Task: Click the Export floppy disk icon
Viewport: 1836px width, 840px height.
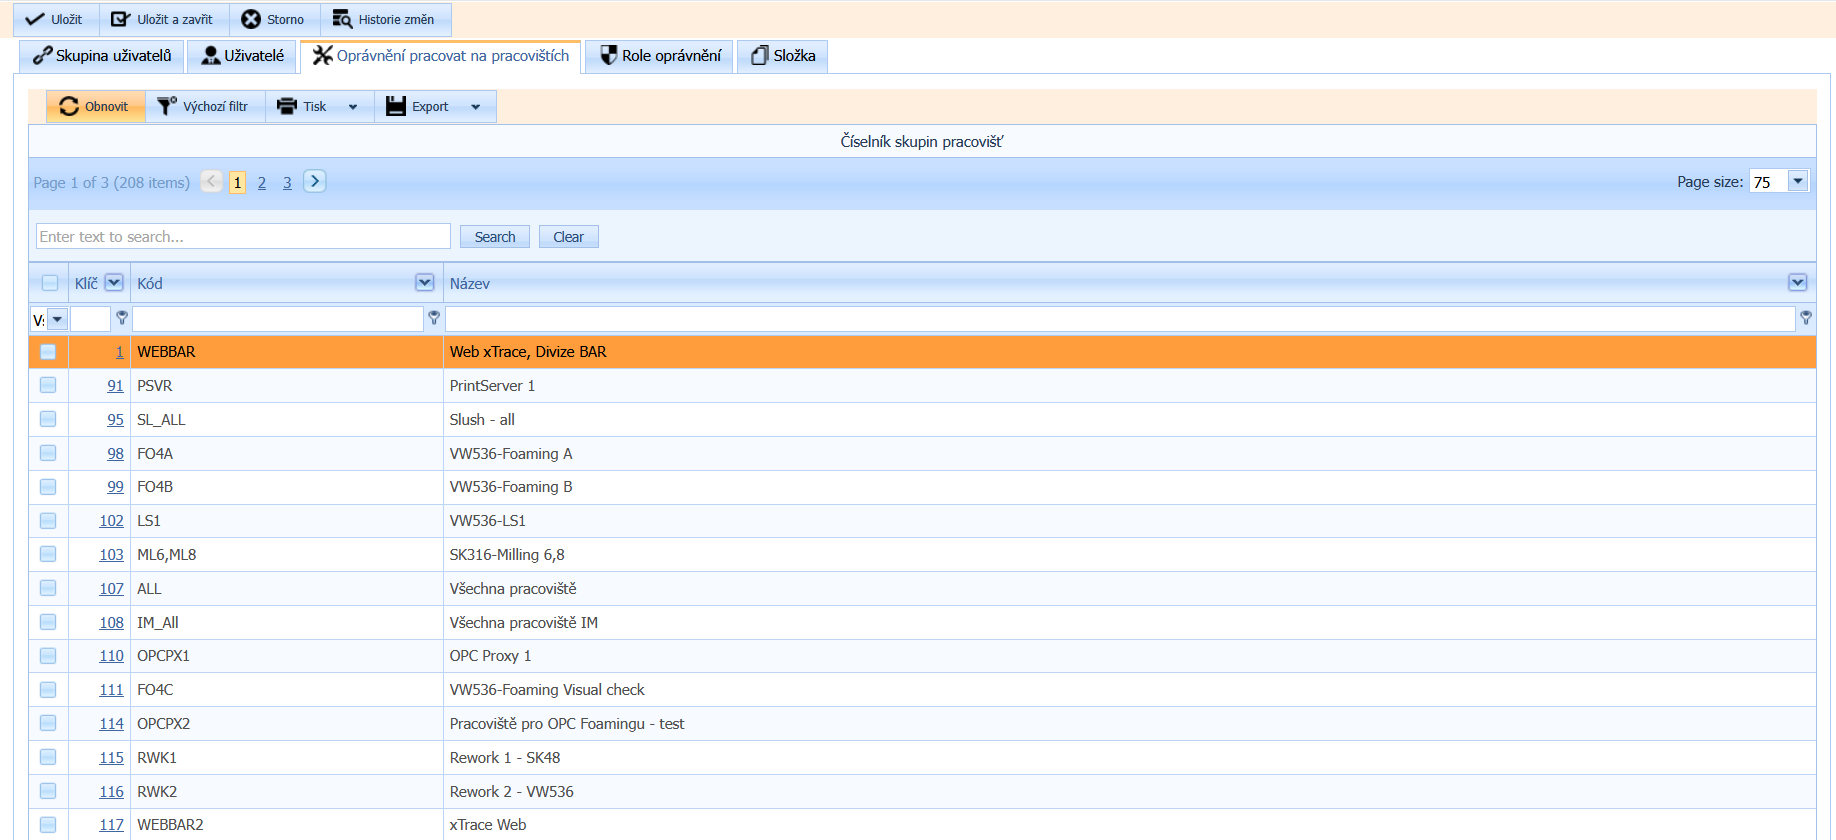Action: pos(396,106)
